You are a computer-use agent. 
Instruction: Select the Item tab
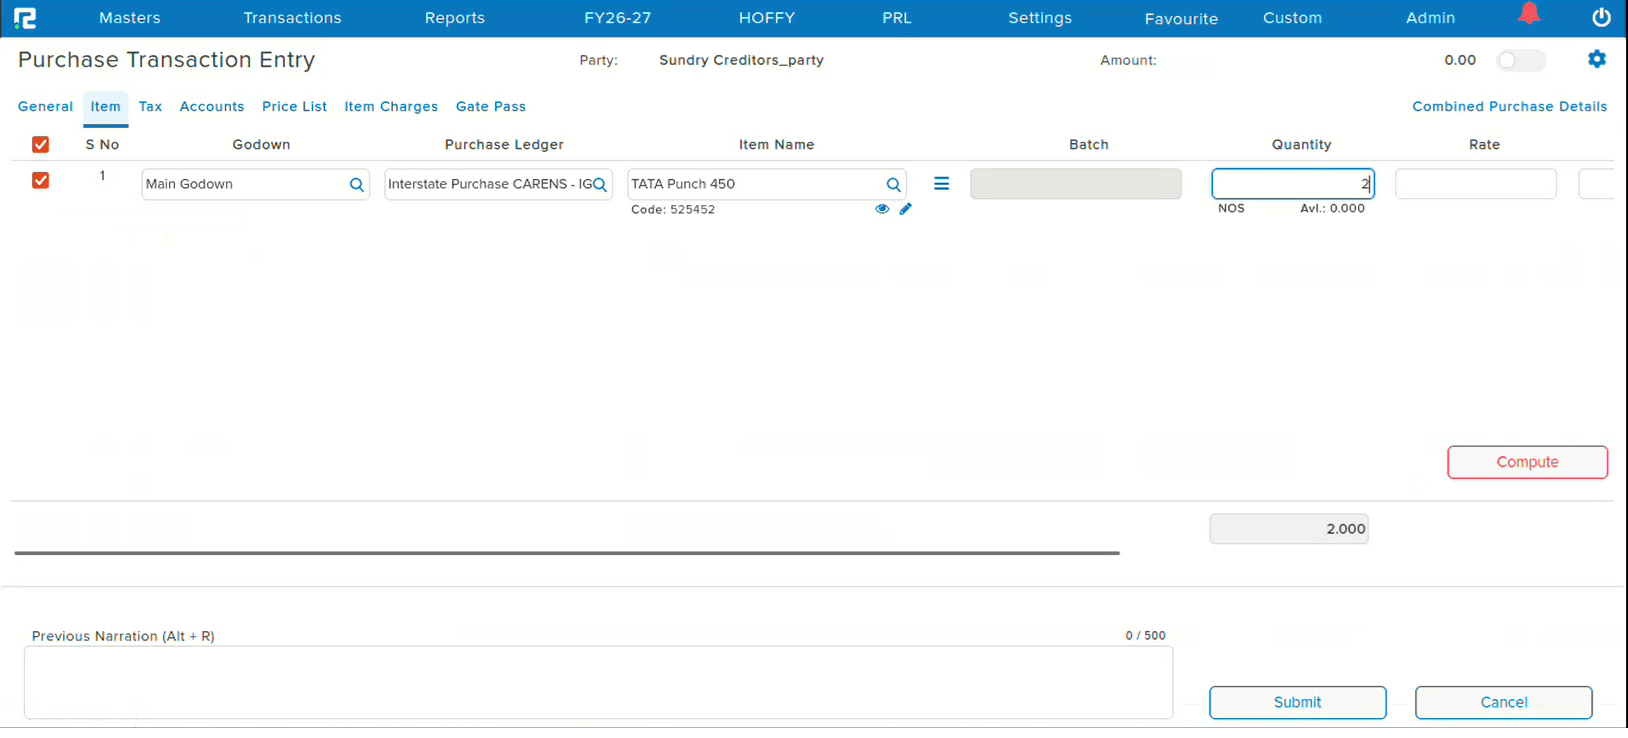pyautogui.click(x=105, y=107)
